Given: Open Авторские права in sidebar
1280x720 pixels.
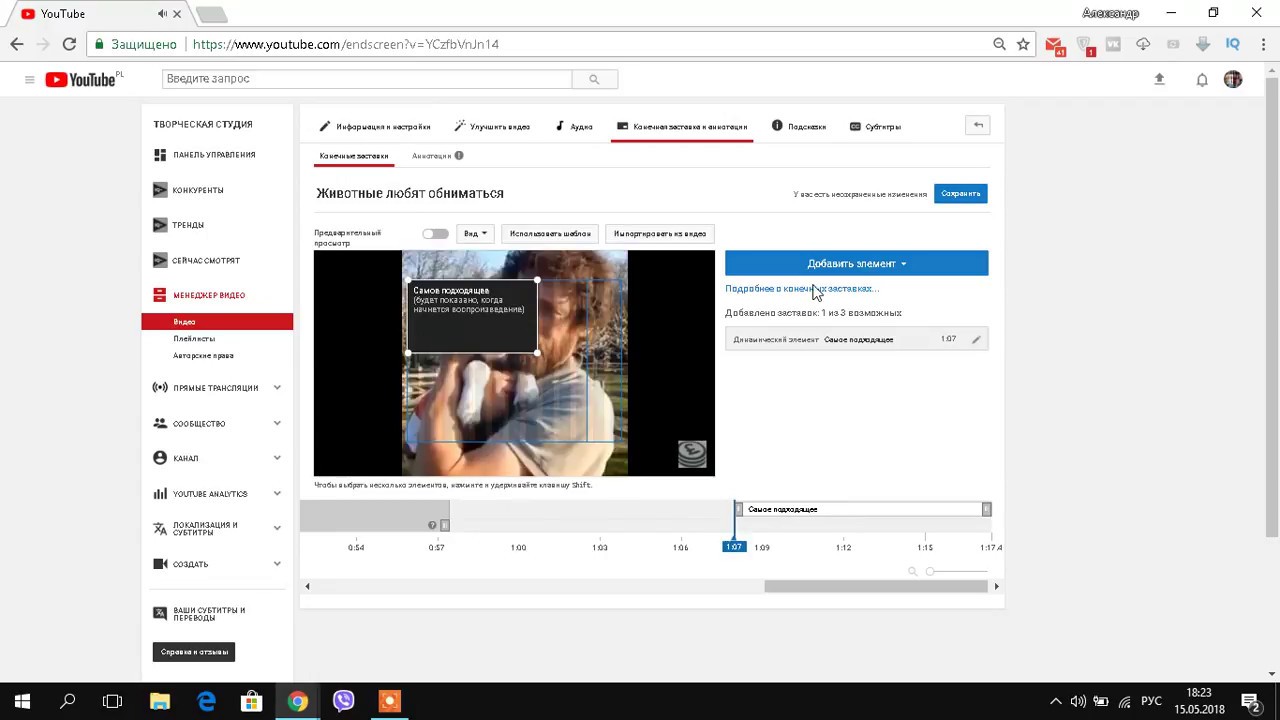Looking at the screenshot, I should click(x=203, y=356).
